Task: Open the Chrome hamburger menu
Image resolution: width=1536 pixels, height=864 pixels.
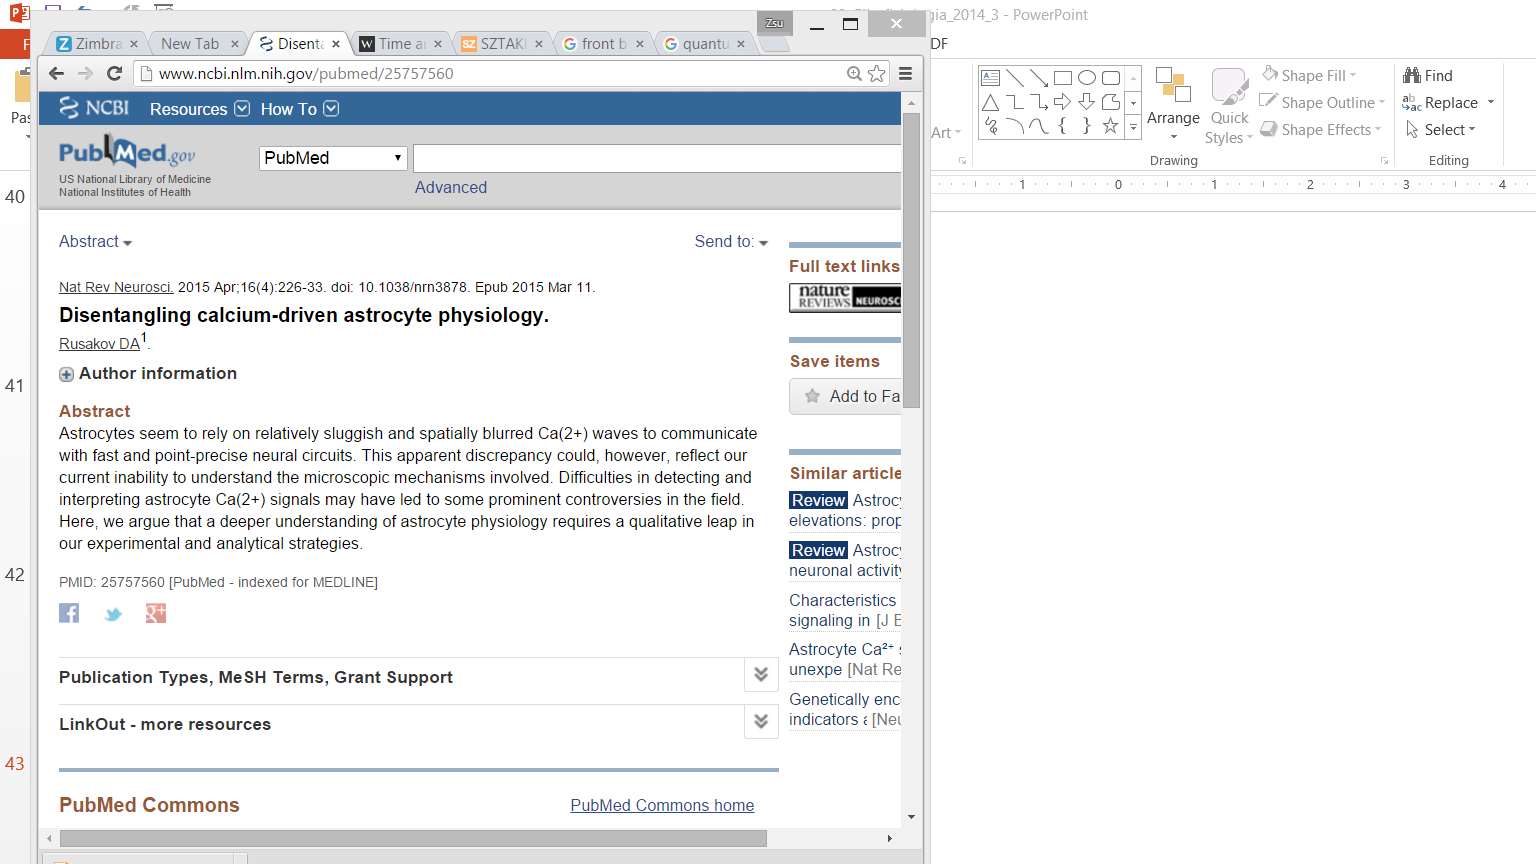Action: click(x=905, y=73)
